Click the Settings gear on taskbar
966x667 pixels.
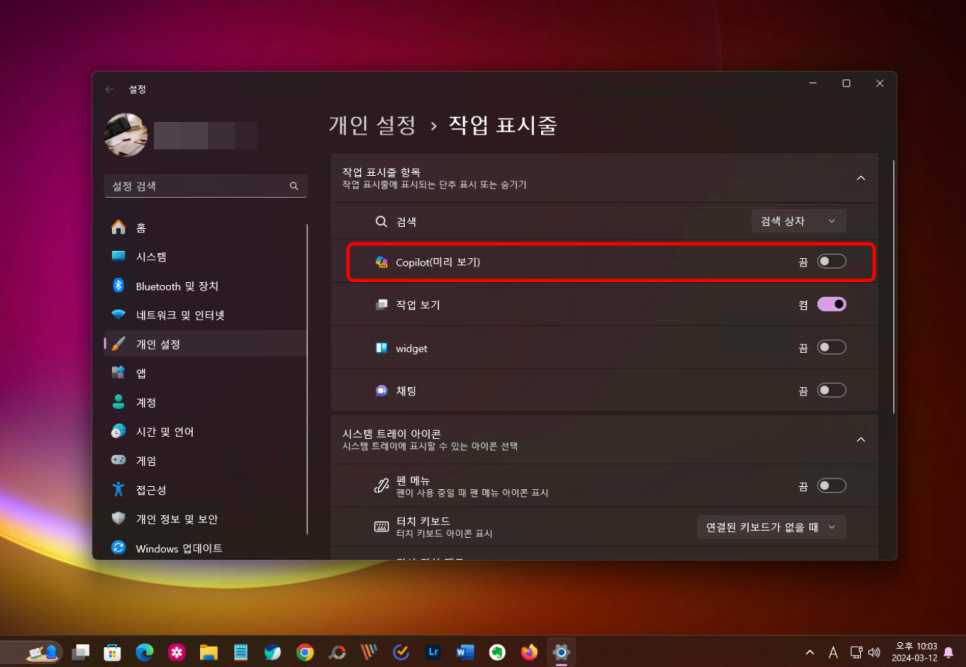[561, 652]
